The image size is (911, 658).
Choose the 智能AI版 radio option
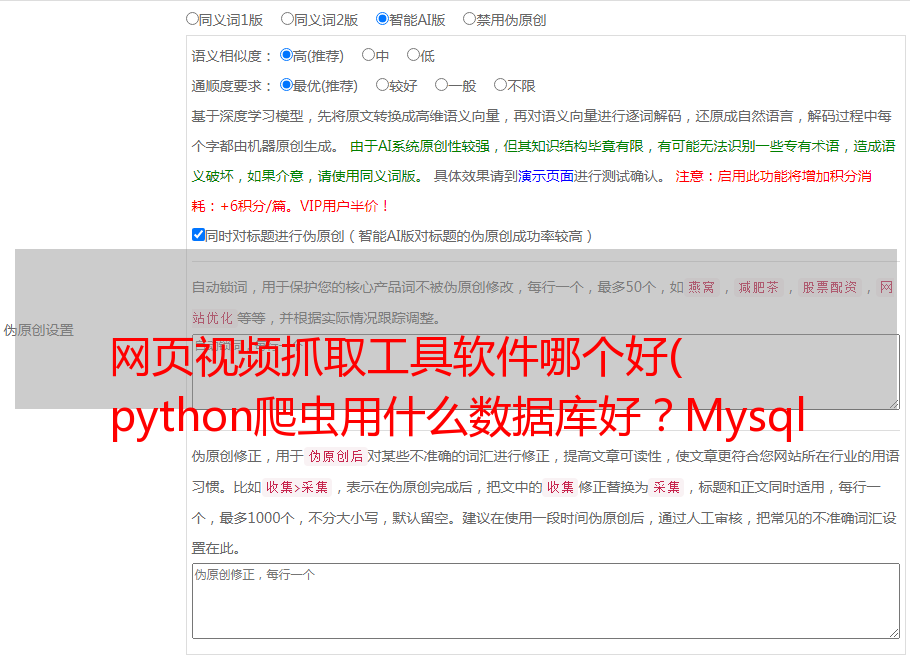pos(382,19)
